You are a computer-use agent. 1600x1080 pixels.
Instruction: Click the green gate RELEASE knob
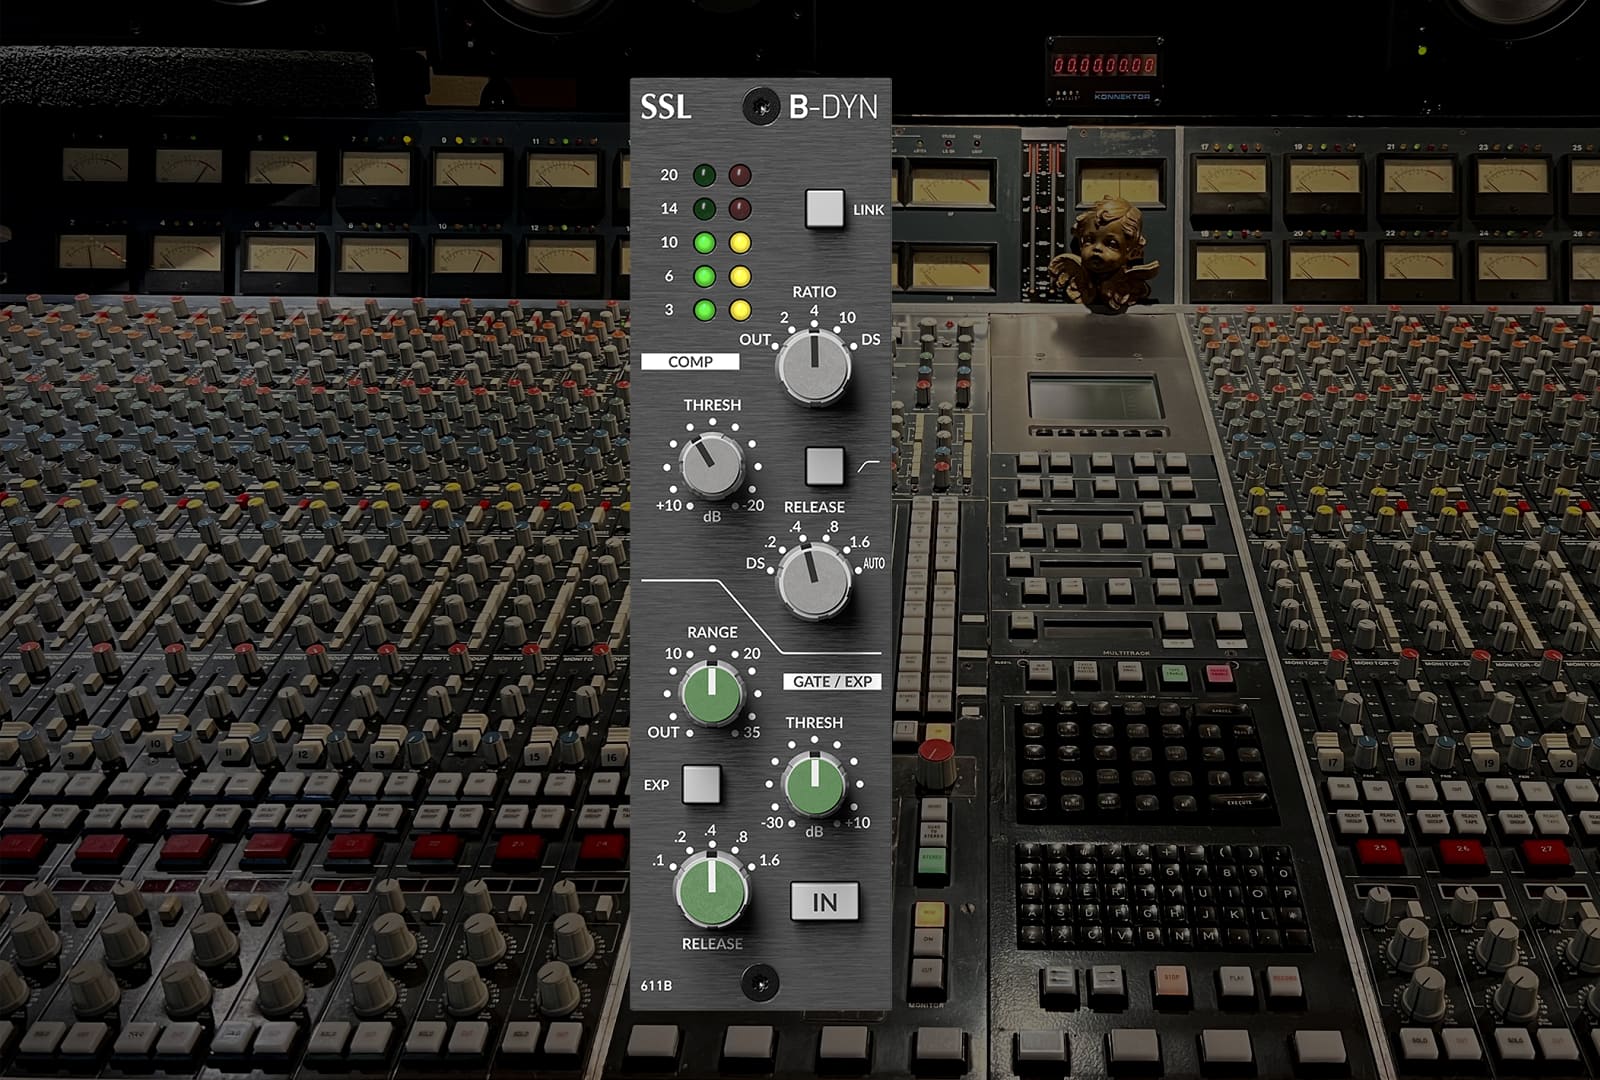[x=712, y=891]
